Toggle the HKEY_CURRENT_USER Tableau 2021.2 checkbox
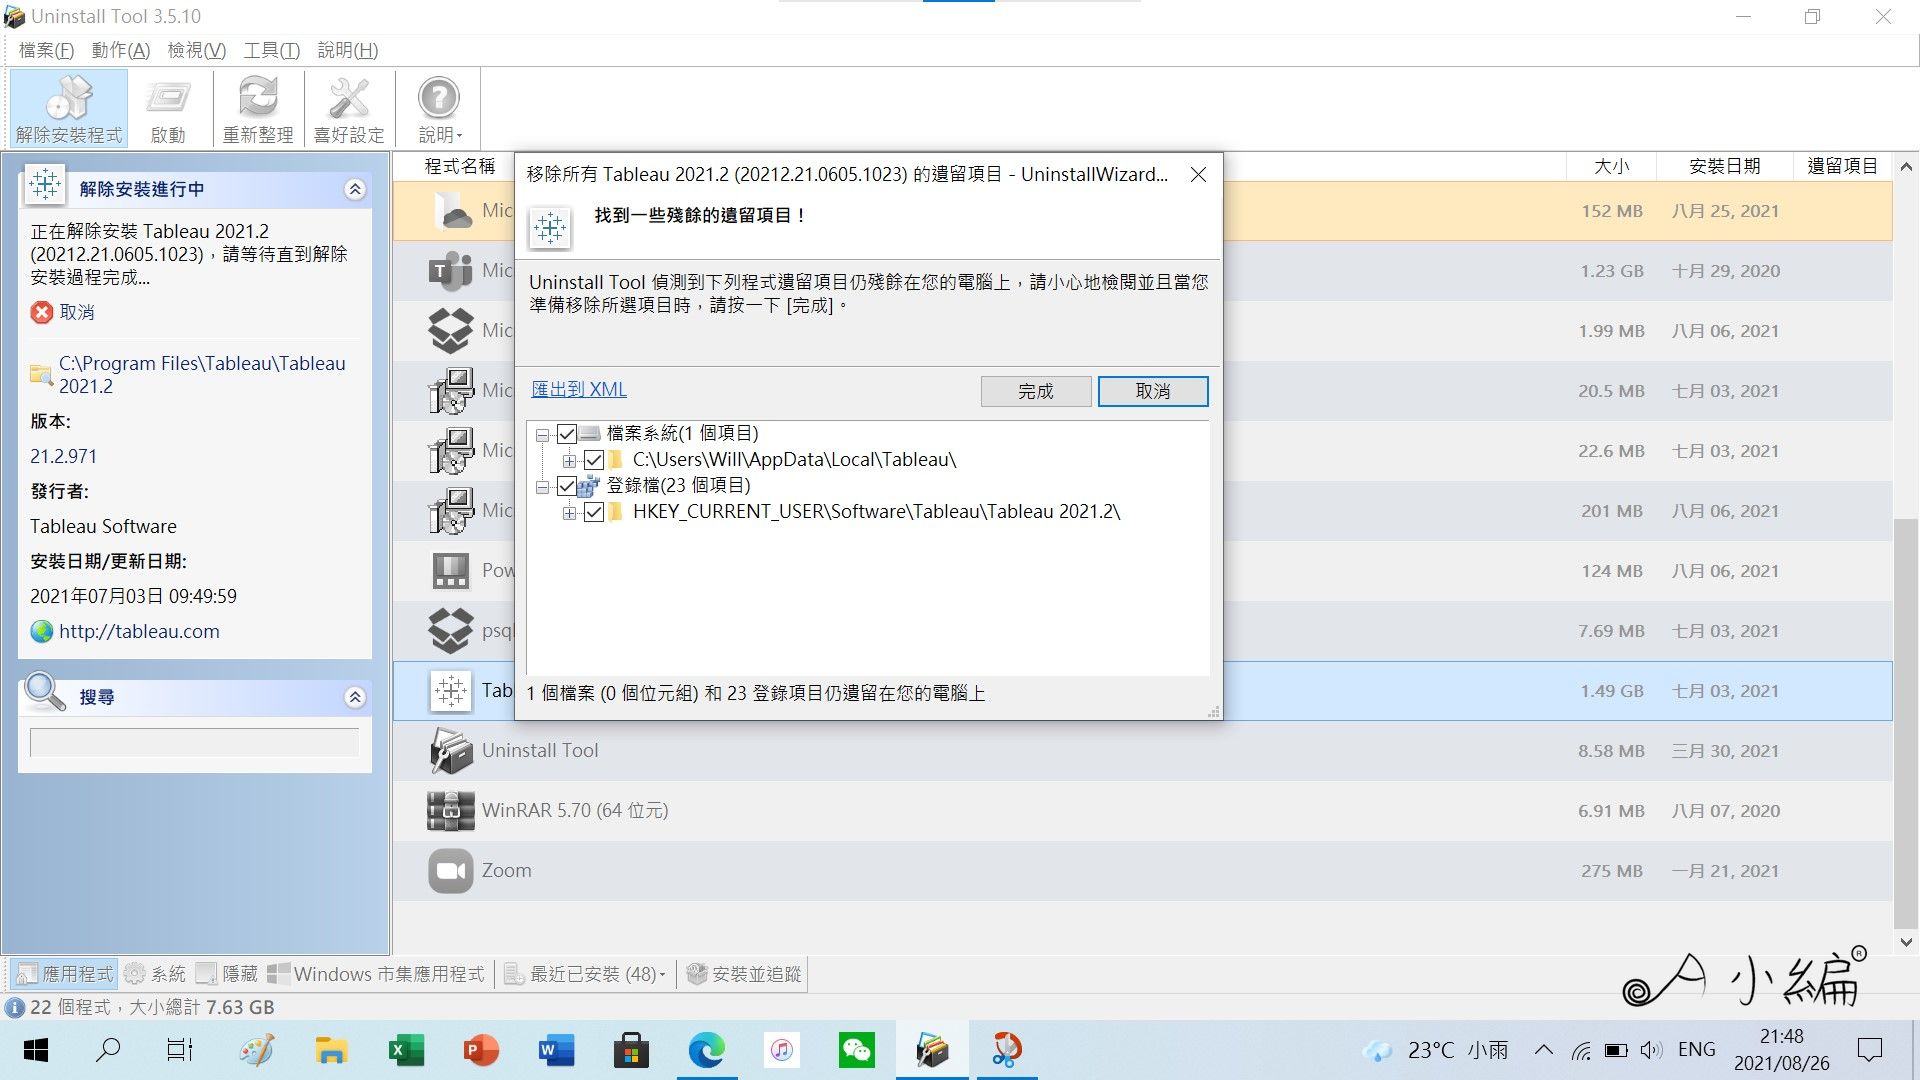Screen dimensions: 1920x1080 coord(594,512)
